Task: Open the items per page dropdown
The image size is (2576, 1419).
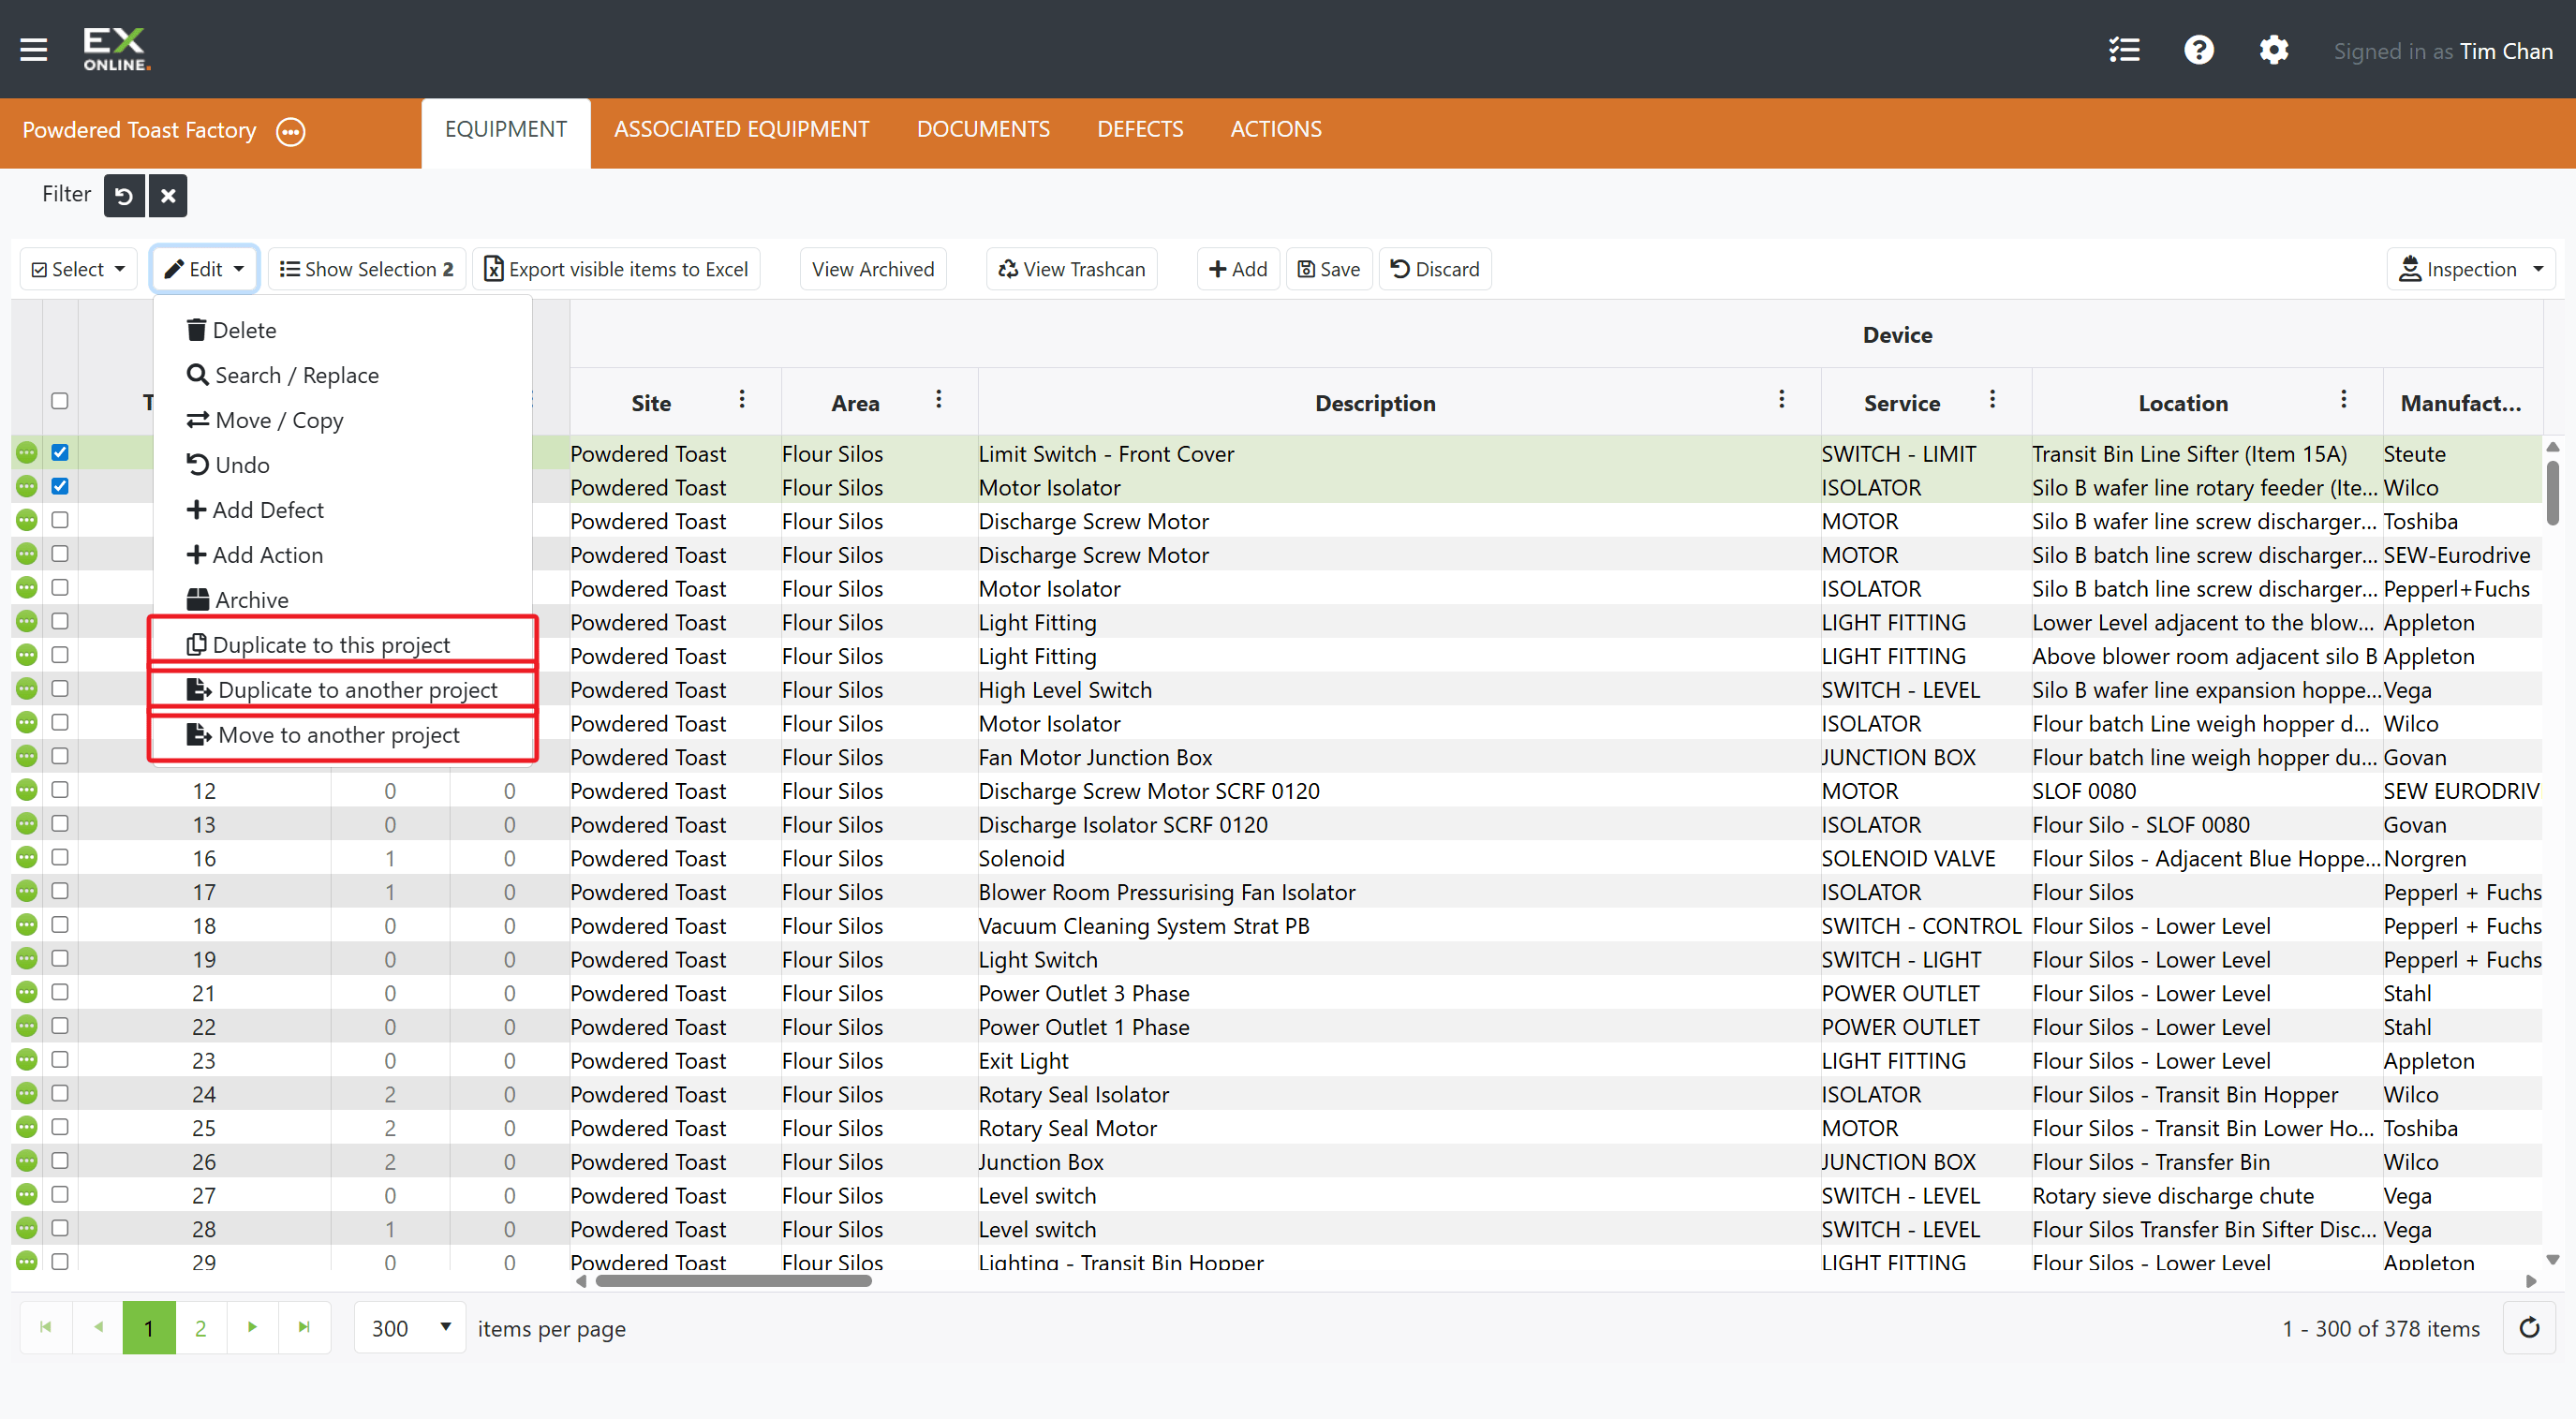Action: point(410,1328)
